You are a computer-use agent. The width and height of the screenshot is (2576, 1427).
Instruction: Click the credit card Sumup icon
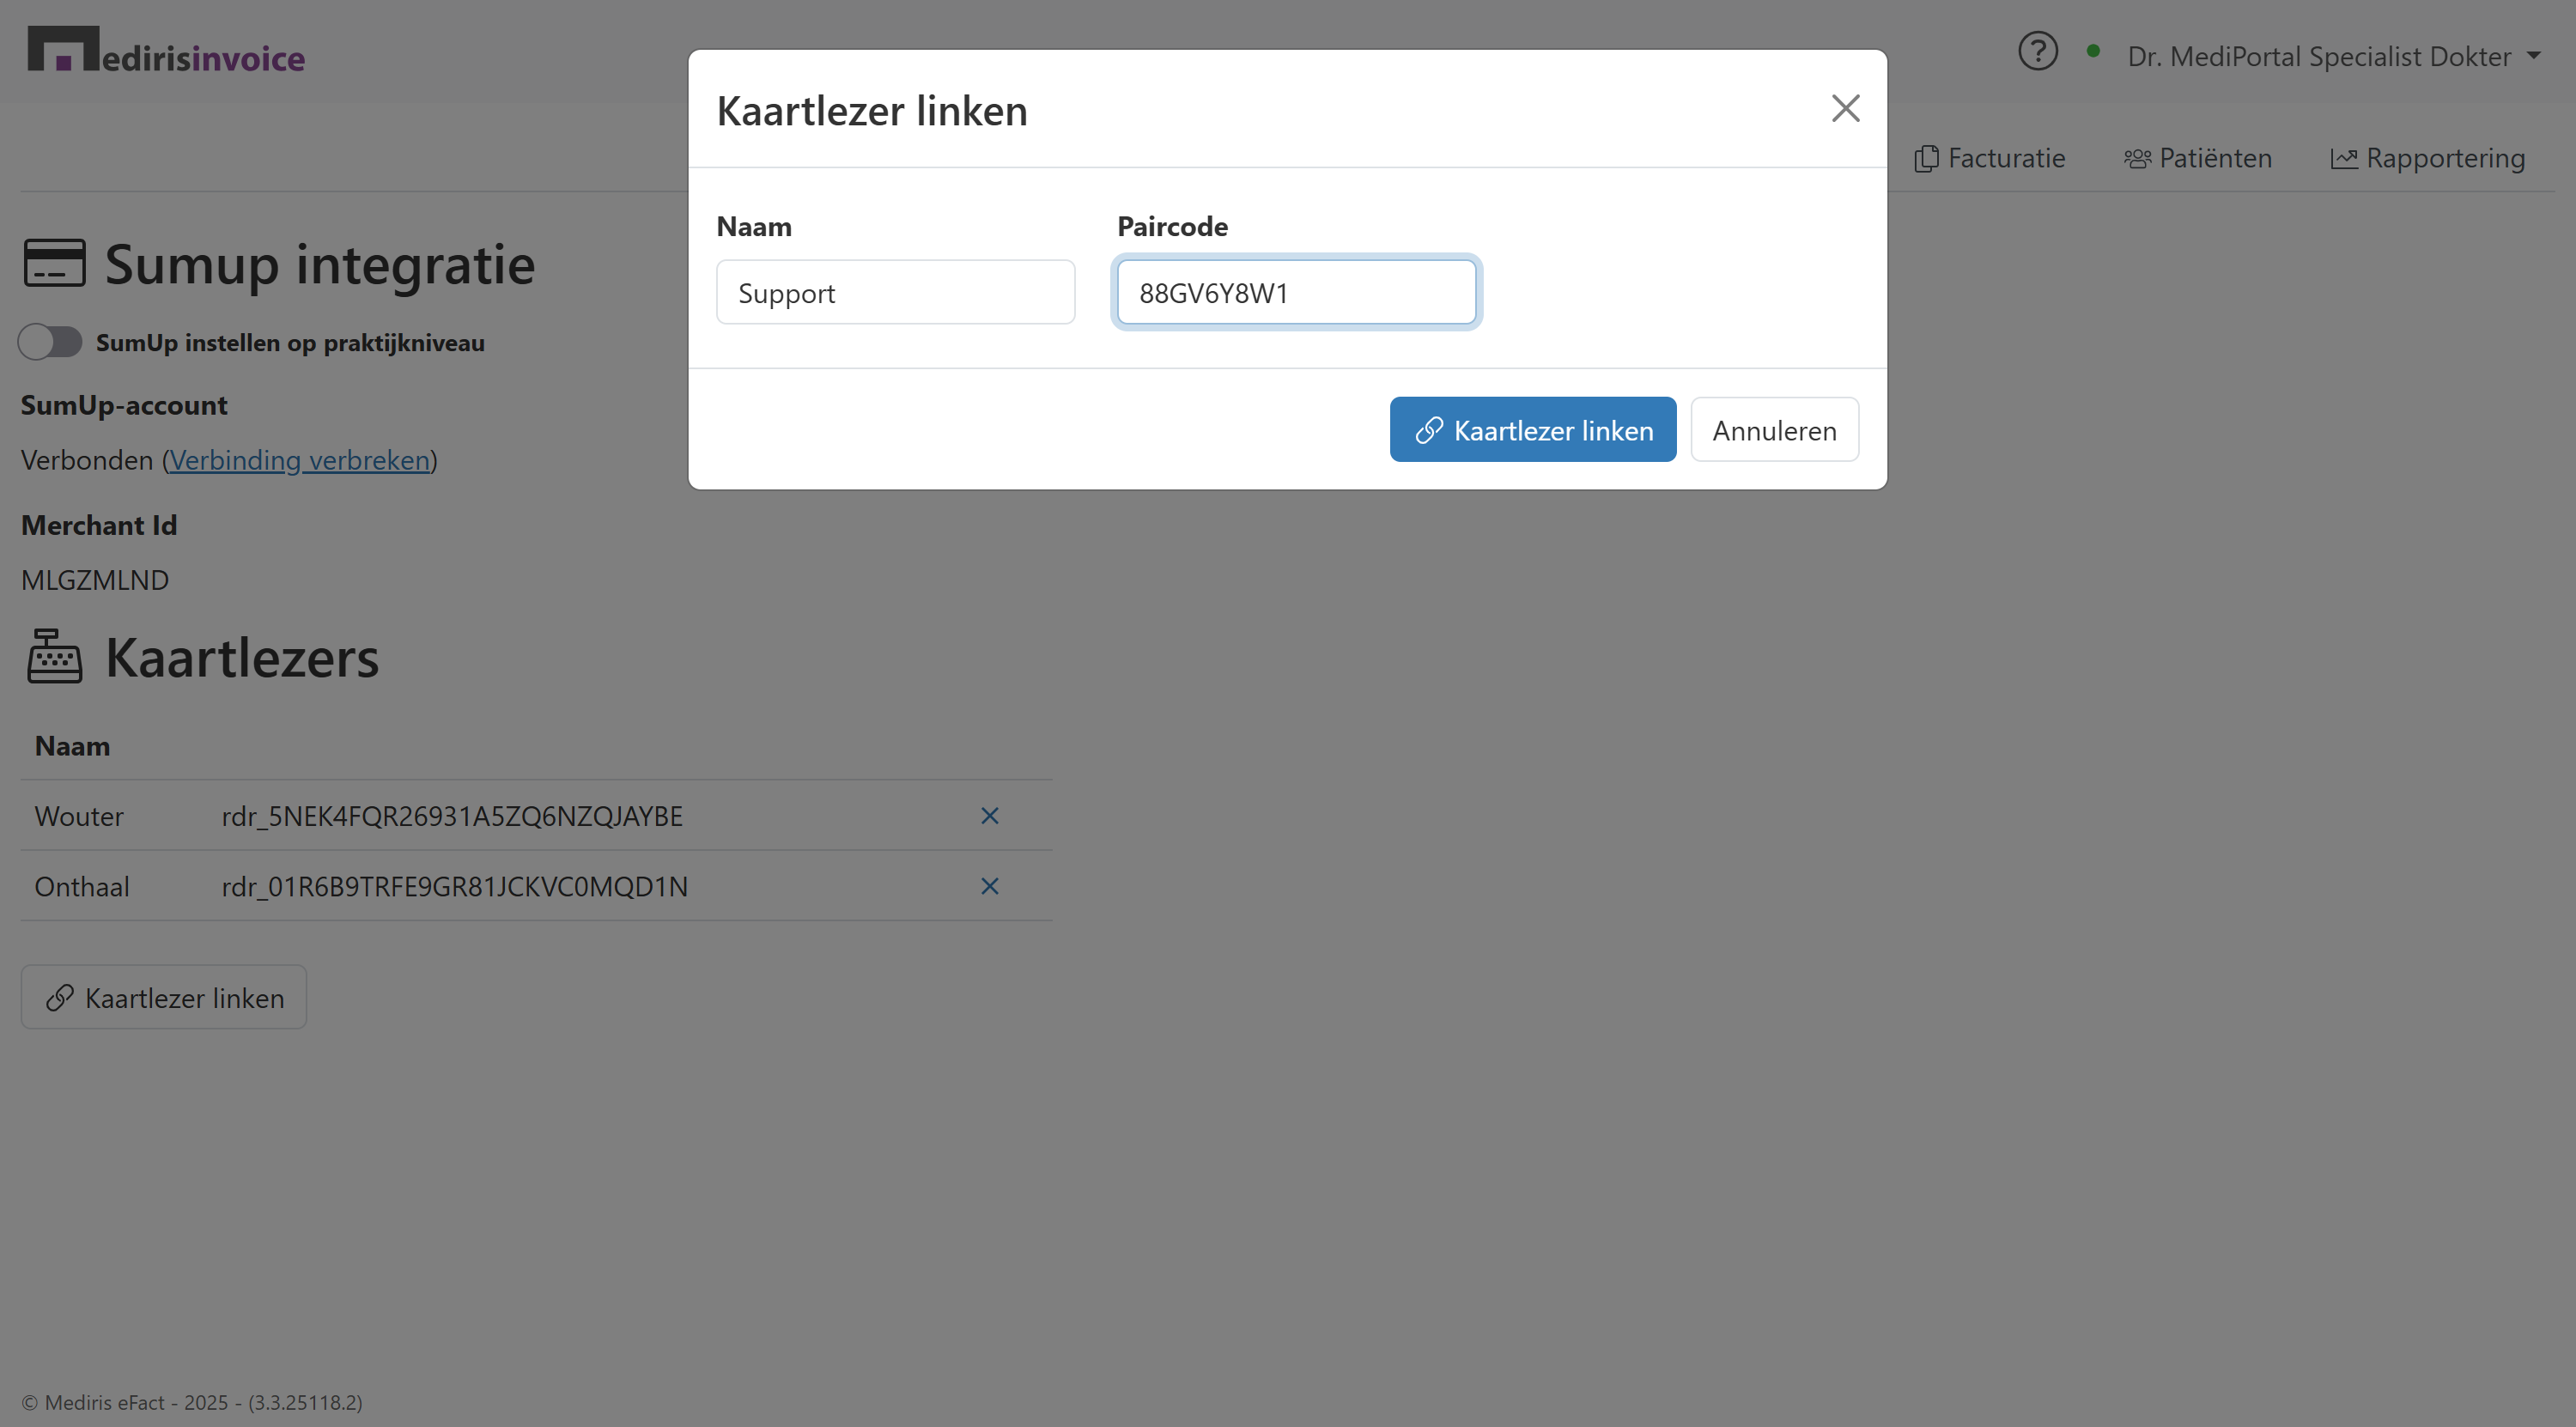click(55, 263)
